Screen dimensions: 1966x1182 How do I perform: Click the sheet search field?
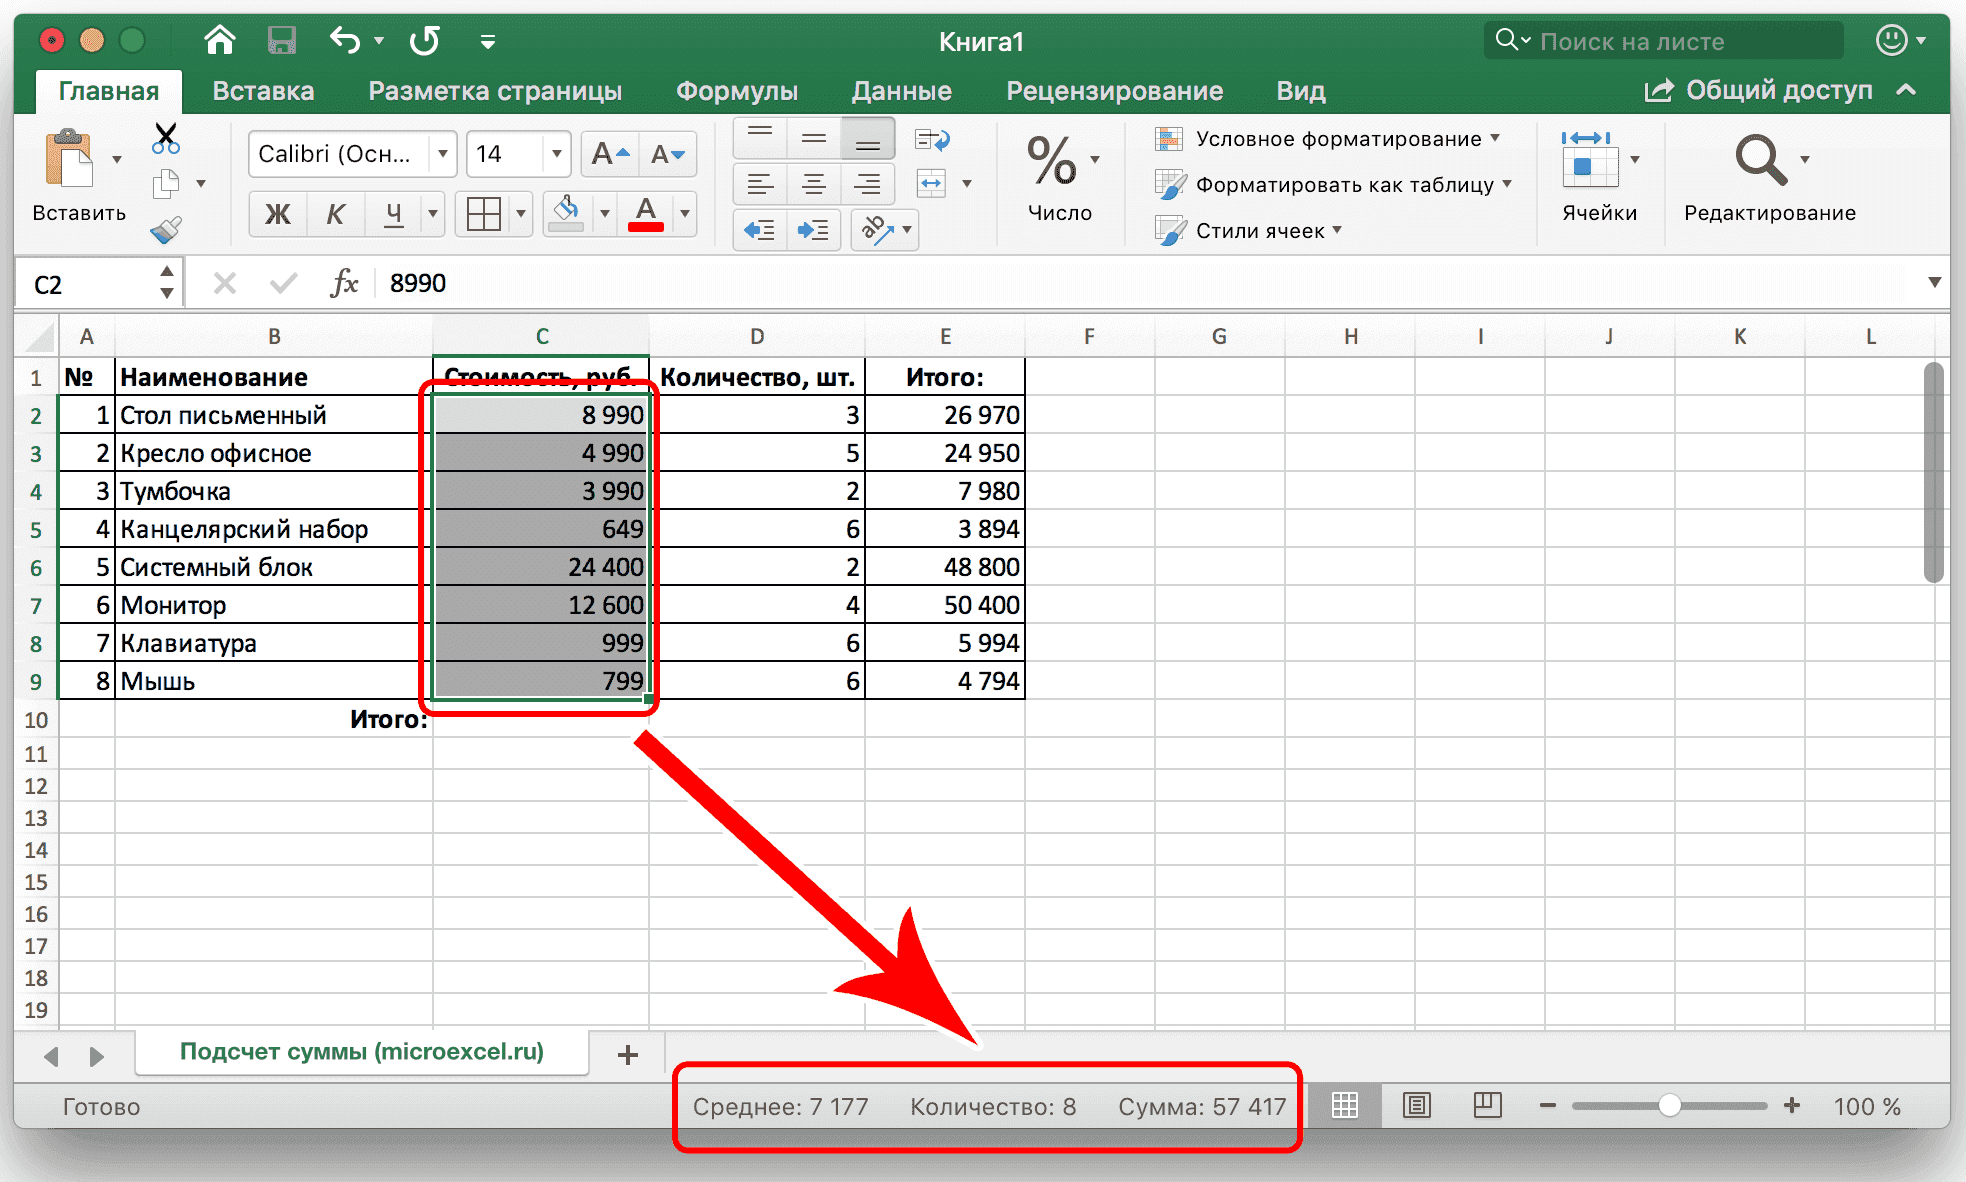coord(1665,41)
